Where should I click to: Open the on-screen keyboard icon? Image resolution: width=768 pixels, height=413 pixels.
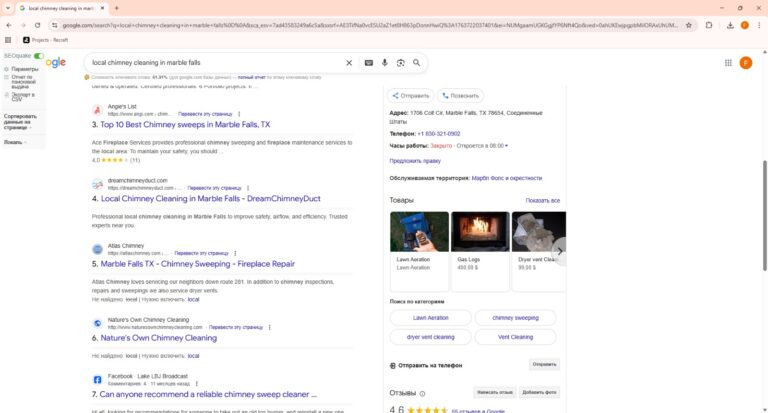[369, 63]
